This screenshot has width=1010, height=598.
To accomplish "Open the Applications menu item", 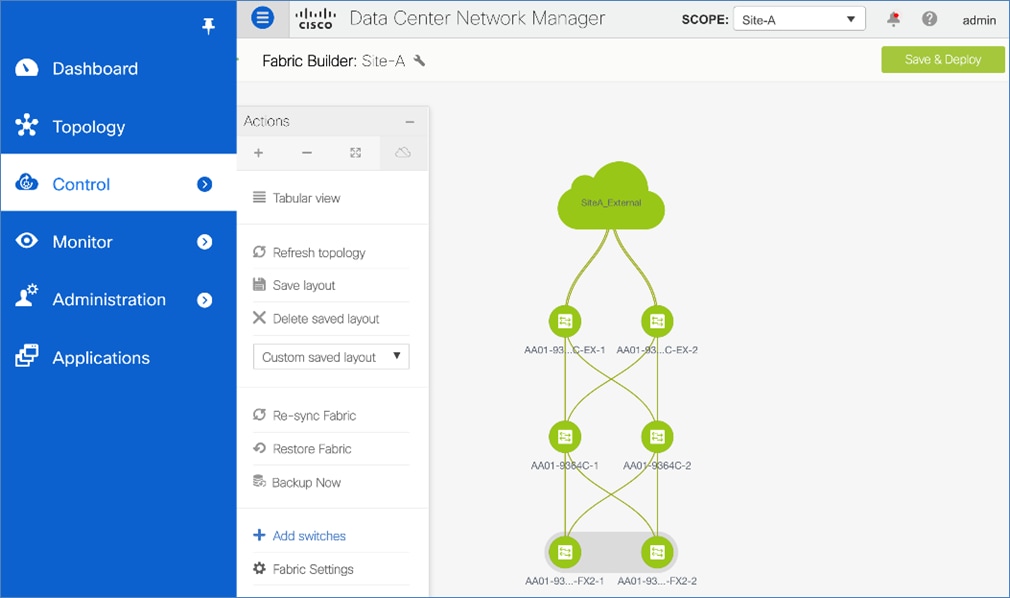I will click(x=119, y=358).
